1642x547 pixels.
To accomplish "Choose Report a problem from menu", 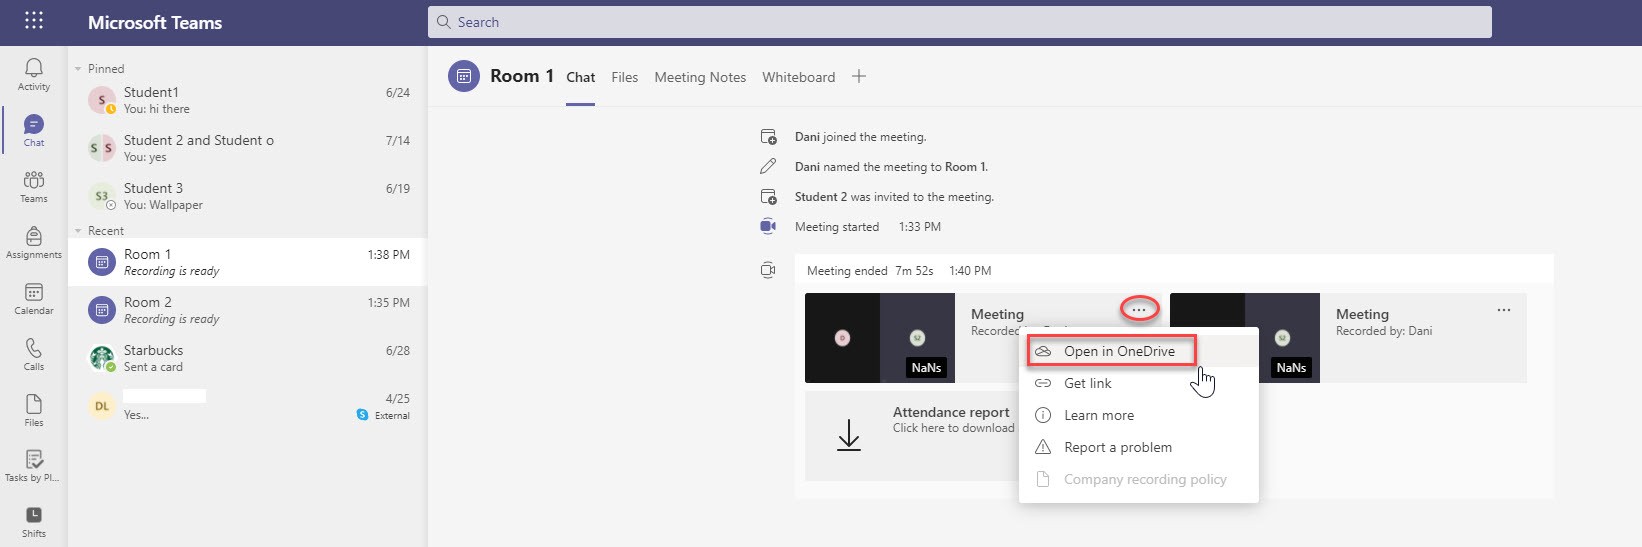I will pyautogui.click(x=1139, y=447).
